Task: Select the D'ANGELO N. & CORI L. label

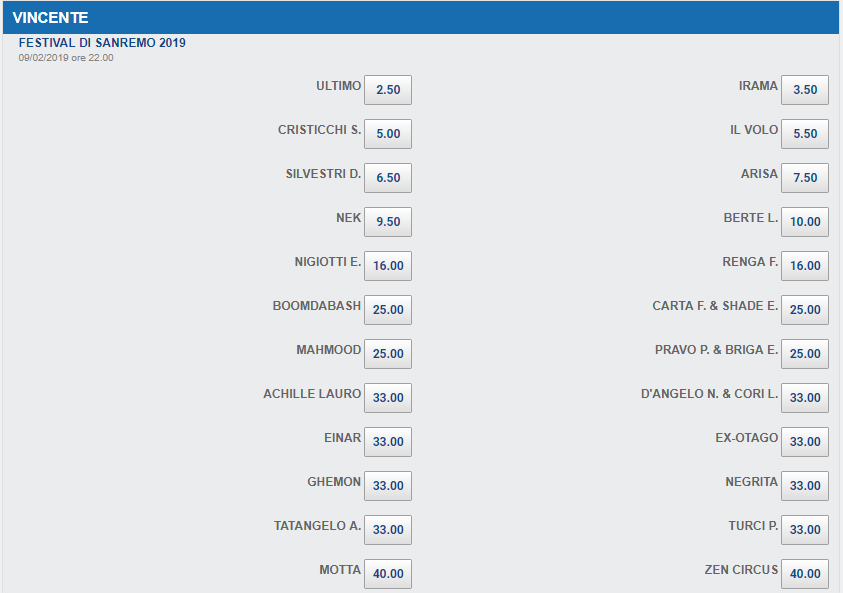Action: point(709,395)
